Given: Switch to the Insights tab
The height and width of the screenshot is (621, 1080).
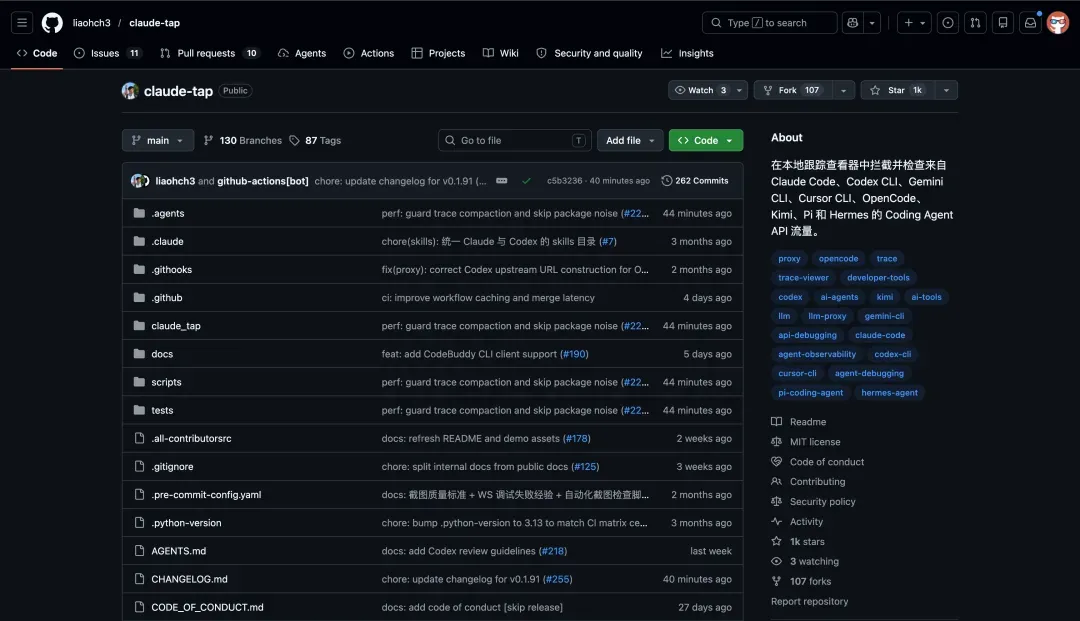Looking at the screenshot, I should pos(687,53).
